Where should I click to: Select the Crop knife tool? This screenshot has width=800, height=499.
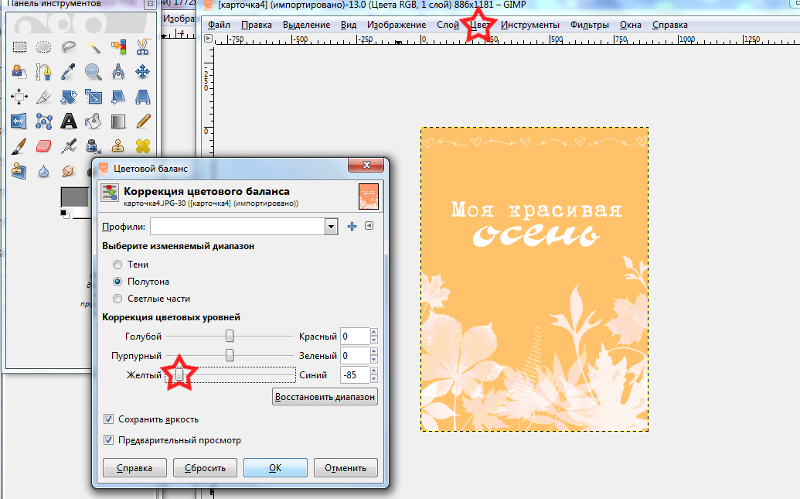coord(44,96)
